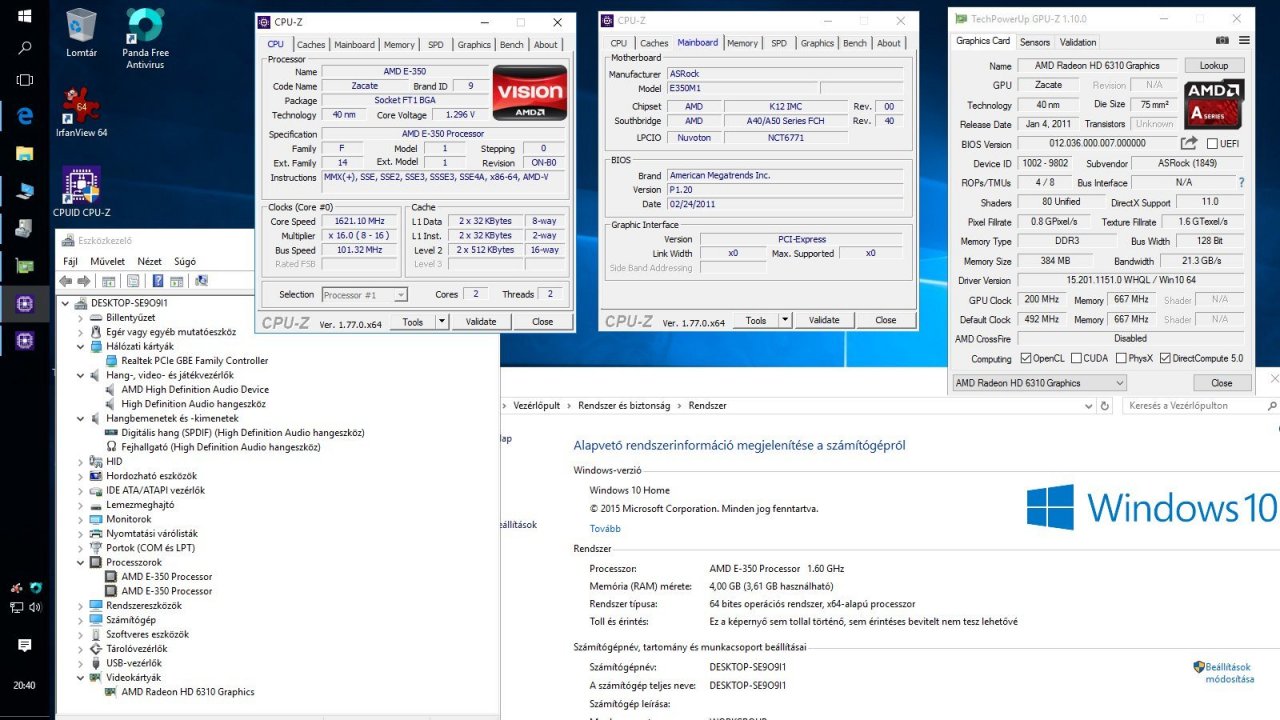Open taskbar search magnifier
Image resolution: width=1280 pixels, height=720 pixels.
[24, 47]
